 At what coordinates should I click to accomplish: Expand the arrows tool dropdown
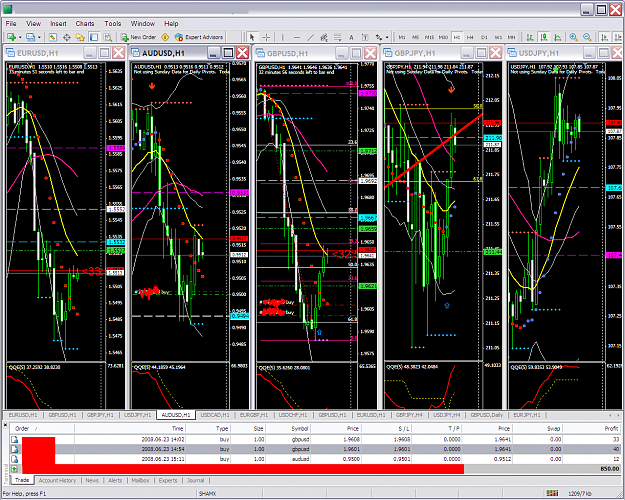pos(387,37)
